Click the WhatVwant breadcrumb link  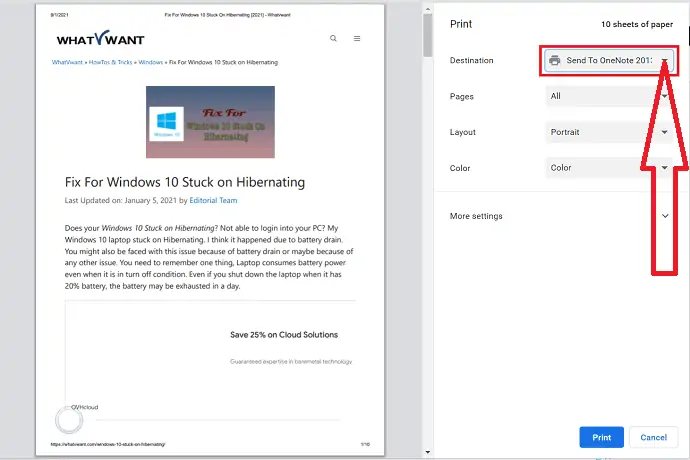pos(67,63)
